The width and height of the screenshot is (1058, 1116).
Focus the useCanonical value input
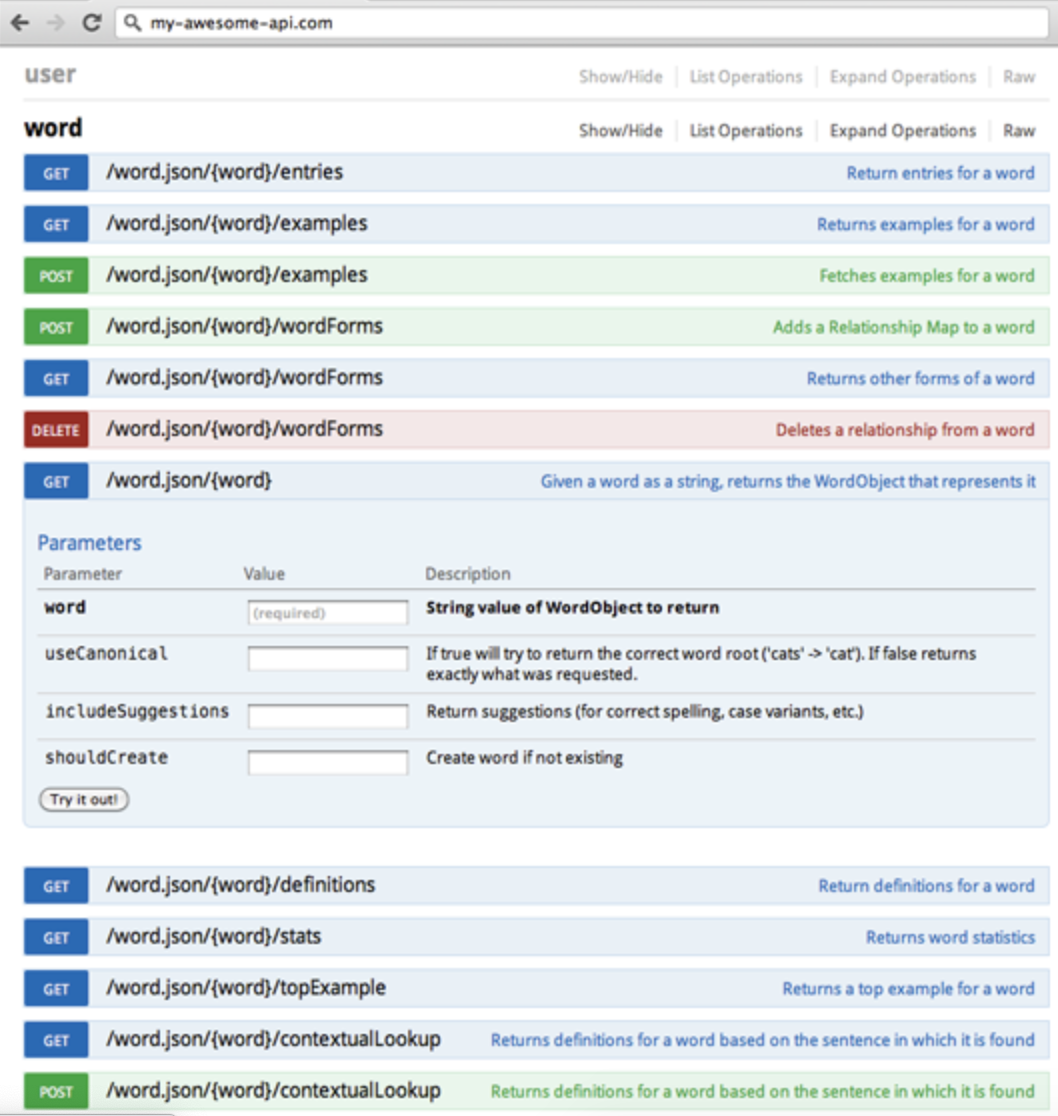coord(328,658)
